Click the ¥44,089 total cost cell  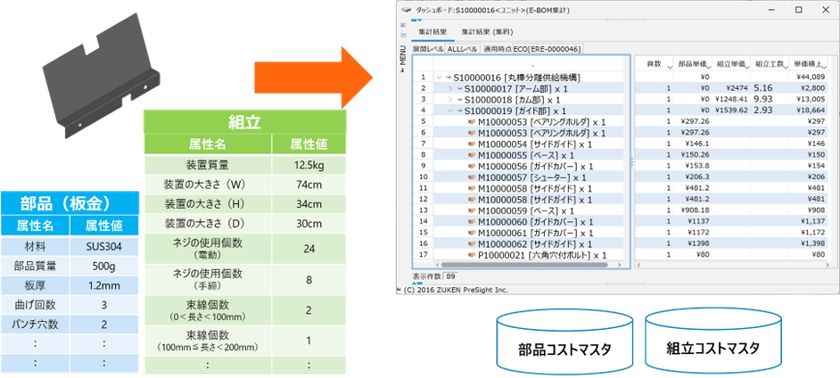click(x=809, y=78)
